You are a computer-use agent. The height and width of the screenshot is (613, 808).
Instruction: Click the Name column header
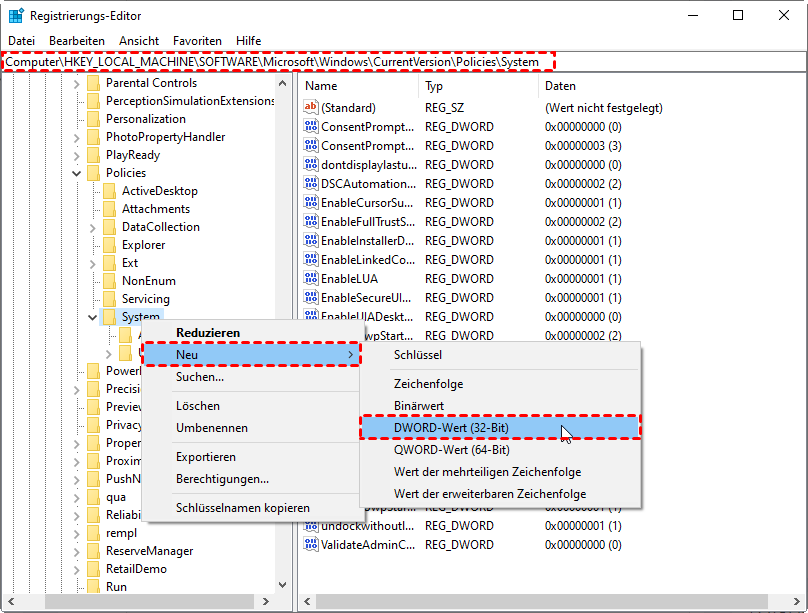click(359, 86)
